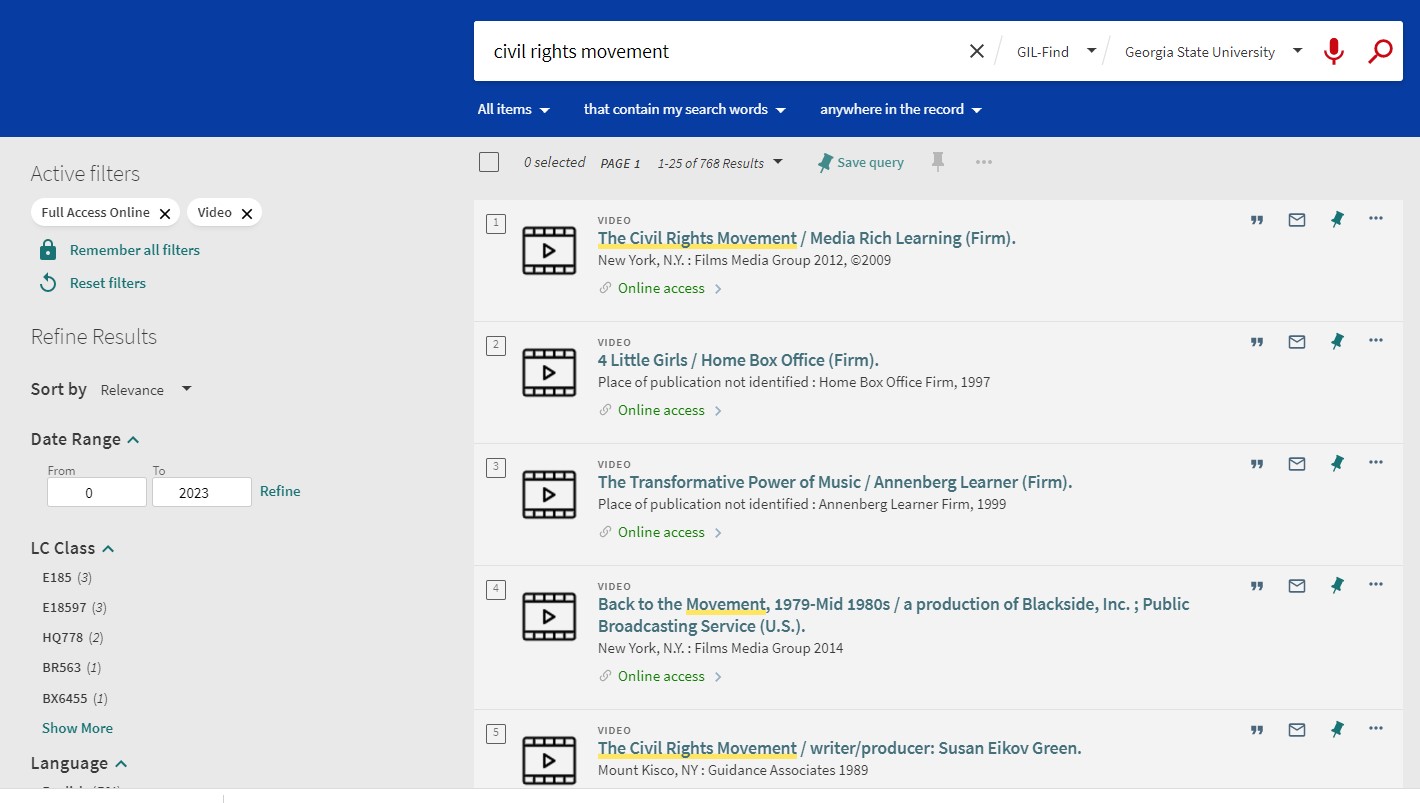Email the "4 Little Girls" record
The width and height of the screenshot is (1420, 803).
[1297, 341]
